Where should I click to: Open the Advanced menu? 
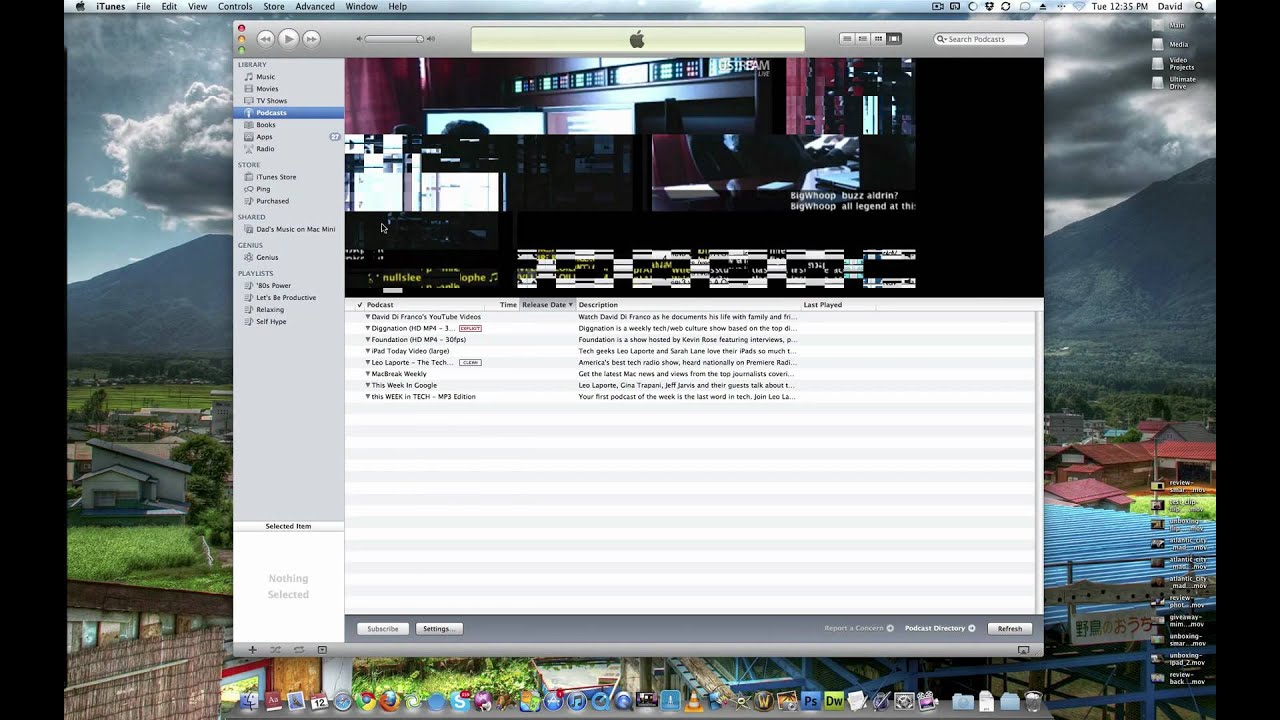(315, 7)
